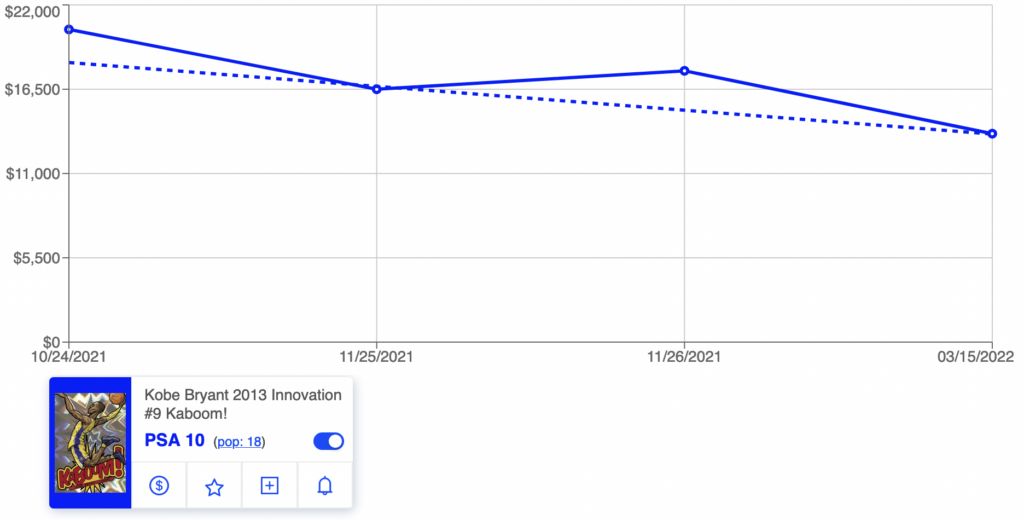Click the Kobe Bryant 2013 Innovation card title
The width and height of the screenshot is (1024, 520).
pos(243,404)
